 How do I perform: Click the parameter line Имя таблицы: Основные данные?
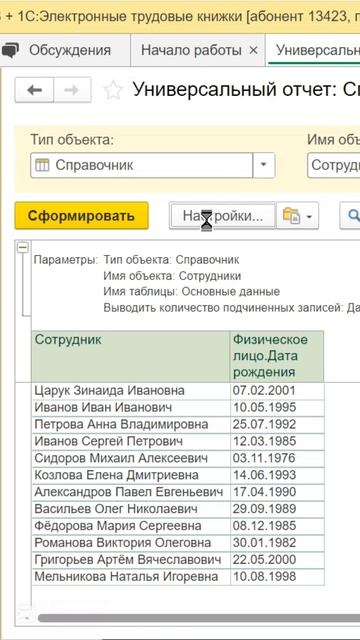point(191,292)
